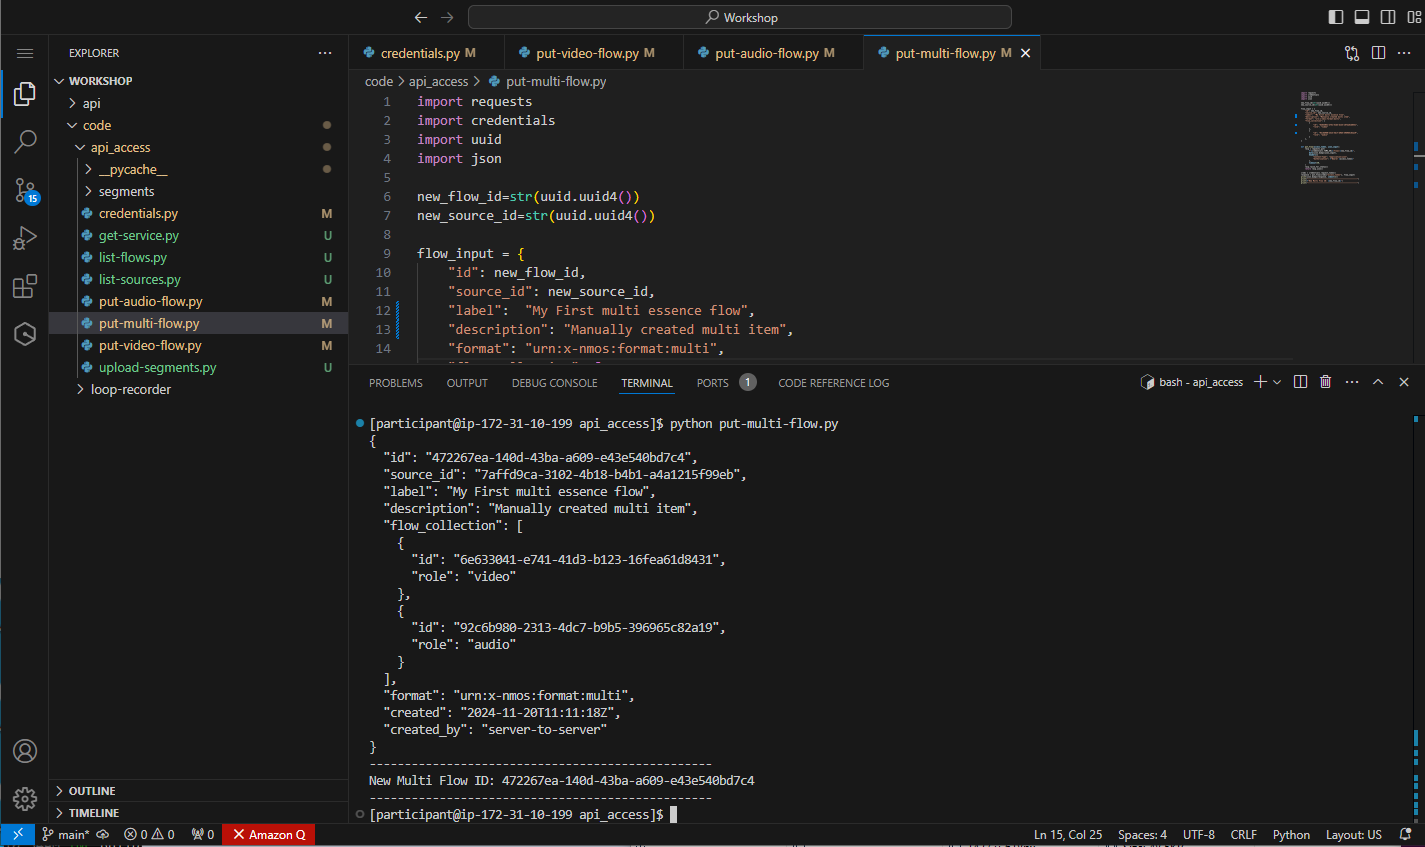Open the Accounts menu icon
The height and width of the screenshot is (847, 1425).
25,751
